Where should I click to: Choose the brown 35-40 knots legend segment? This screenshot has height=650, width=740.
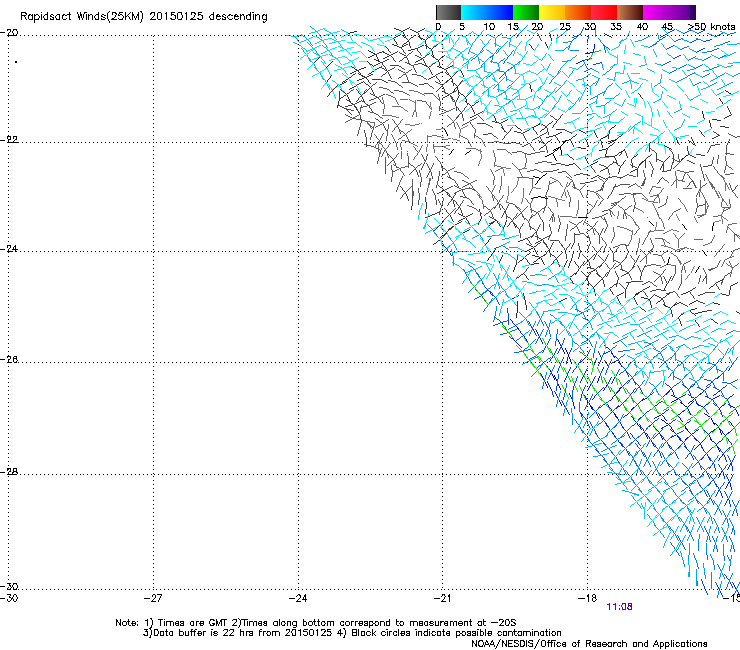630,12
